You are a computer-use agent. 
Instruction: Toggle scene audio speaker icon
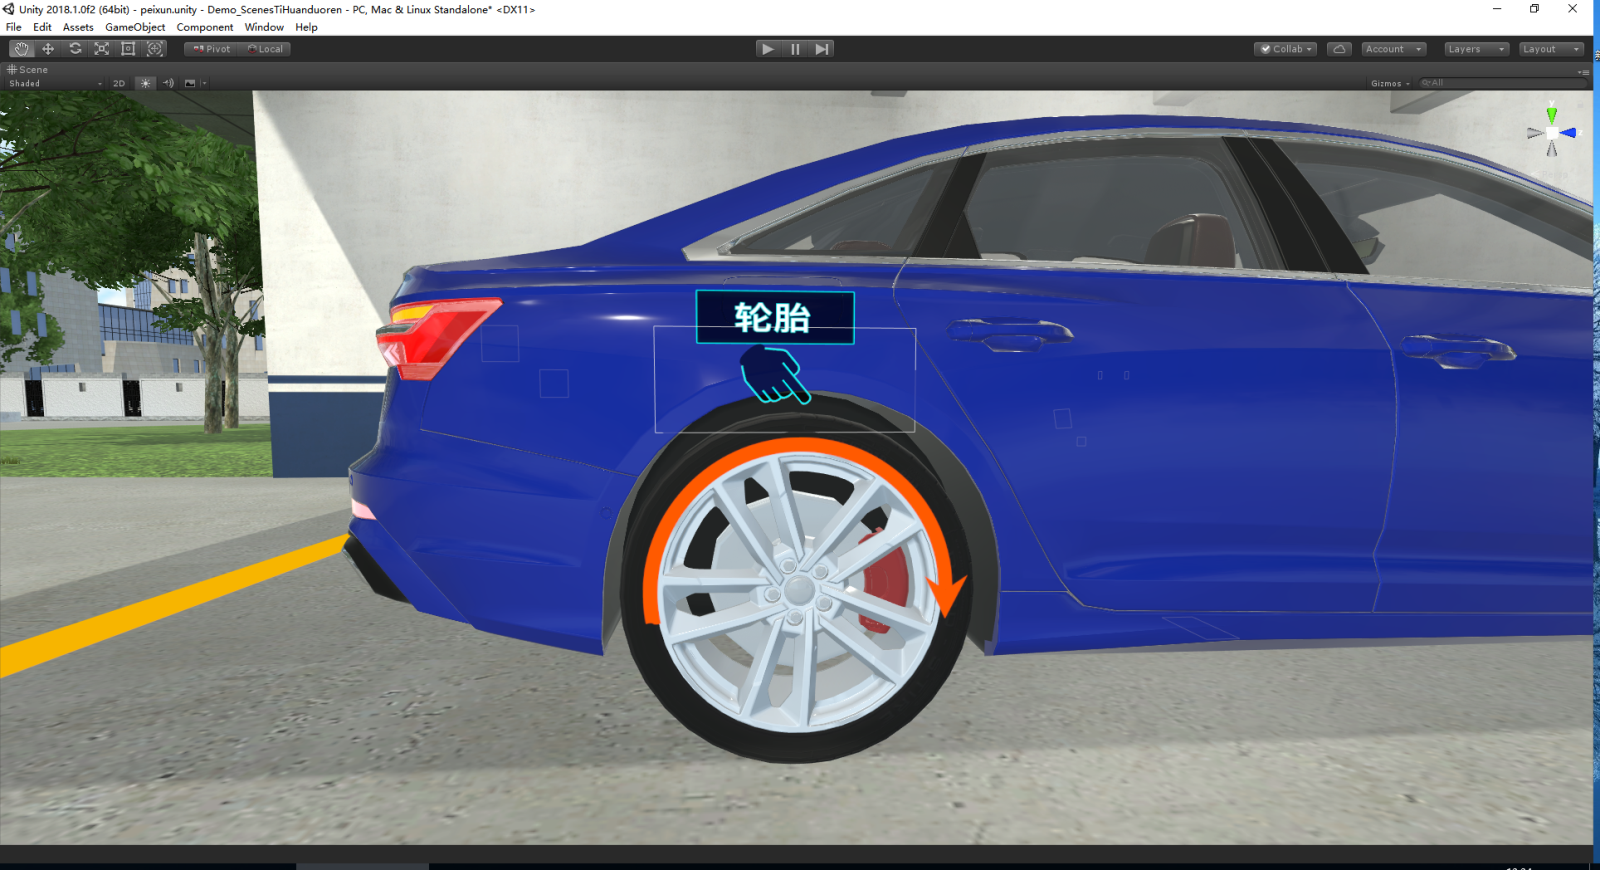tap(168, 84)
